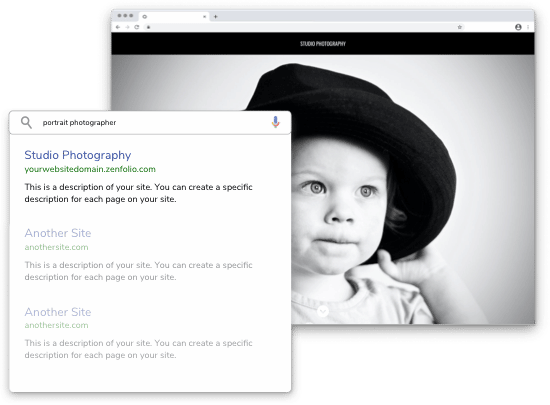
Task: Reload the page with refresh icon
Action: (137, 27)
